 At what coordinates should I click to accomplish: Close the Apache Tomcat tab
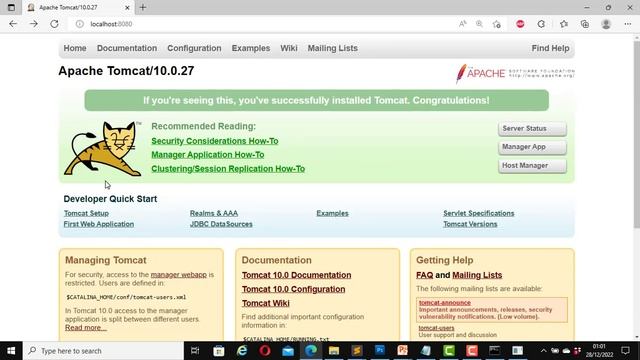(x=127, y=7)
